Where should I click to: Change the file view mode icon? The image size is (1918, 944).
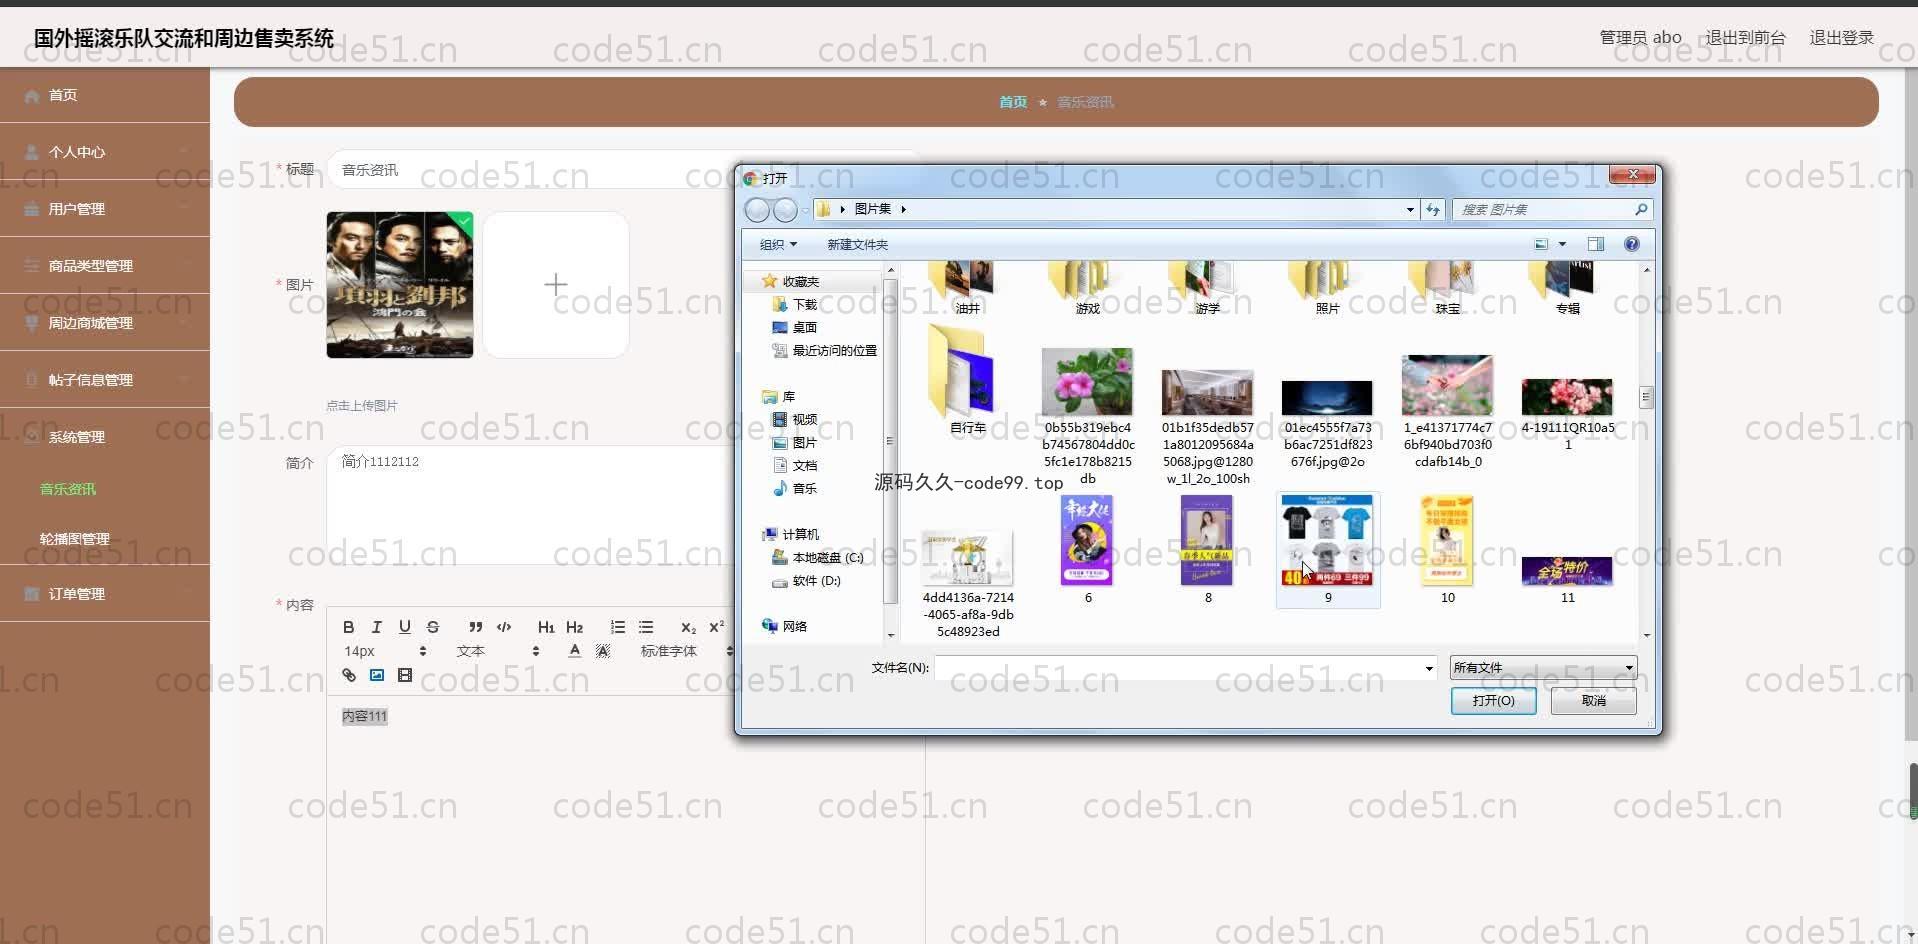1541,244
